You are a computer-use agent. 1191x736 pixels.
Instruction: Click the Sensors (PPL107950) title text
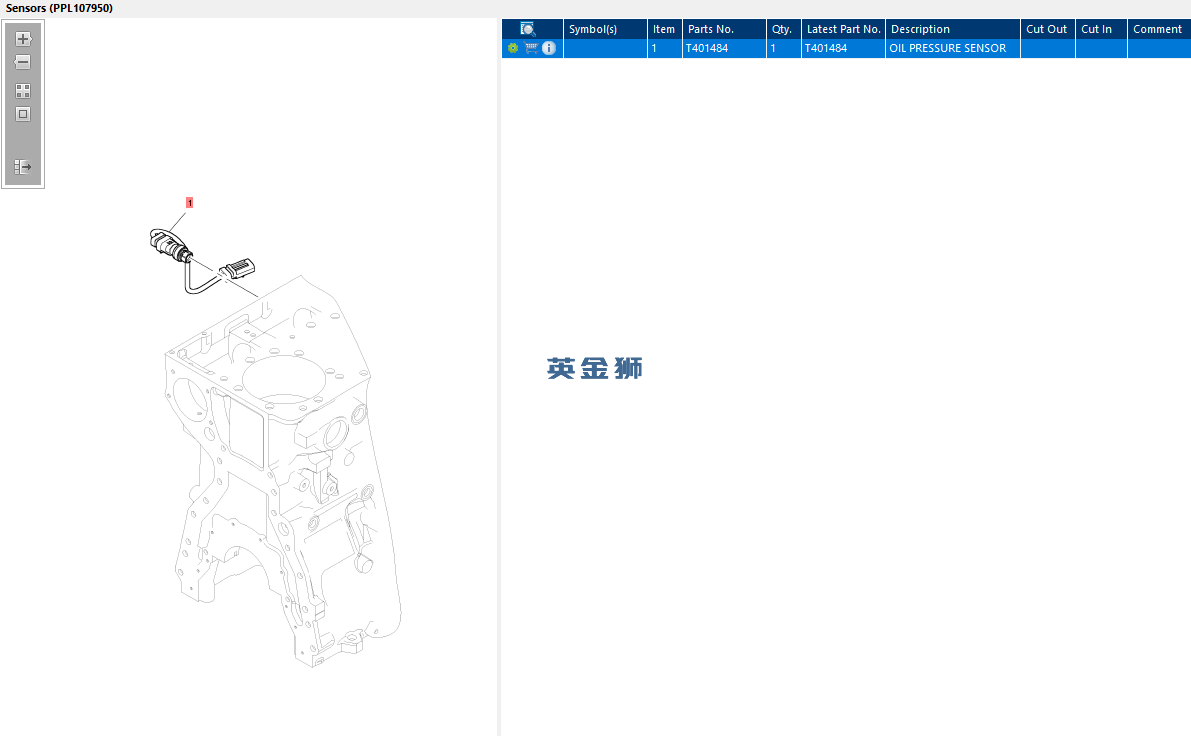click(x=59, y=8)
